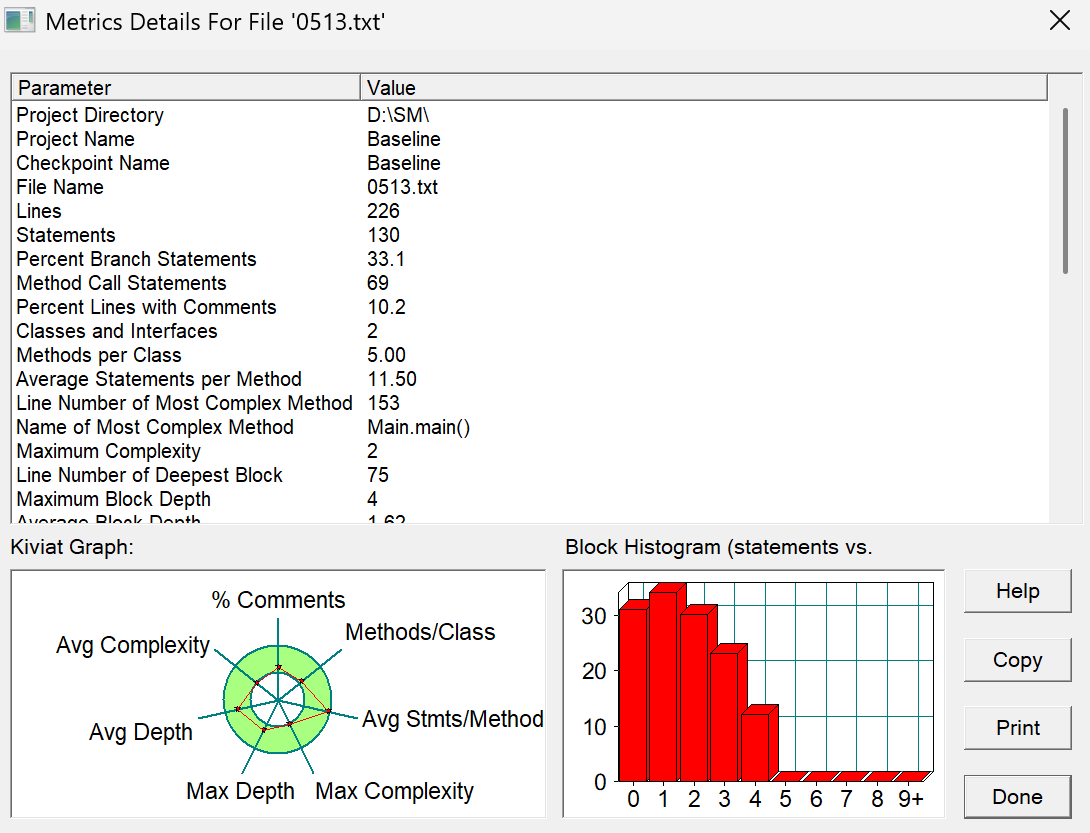Select the Value column header
Viewport: 1090px width, 833px height.
[x=703, y=88]
